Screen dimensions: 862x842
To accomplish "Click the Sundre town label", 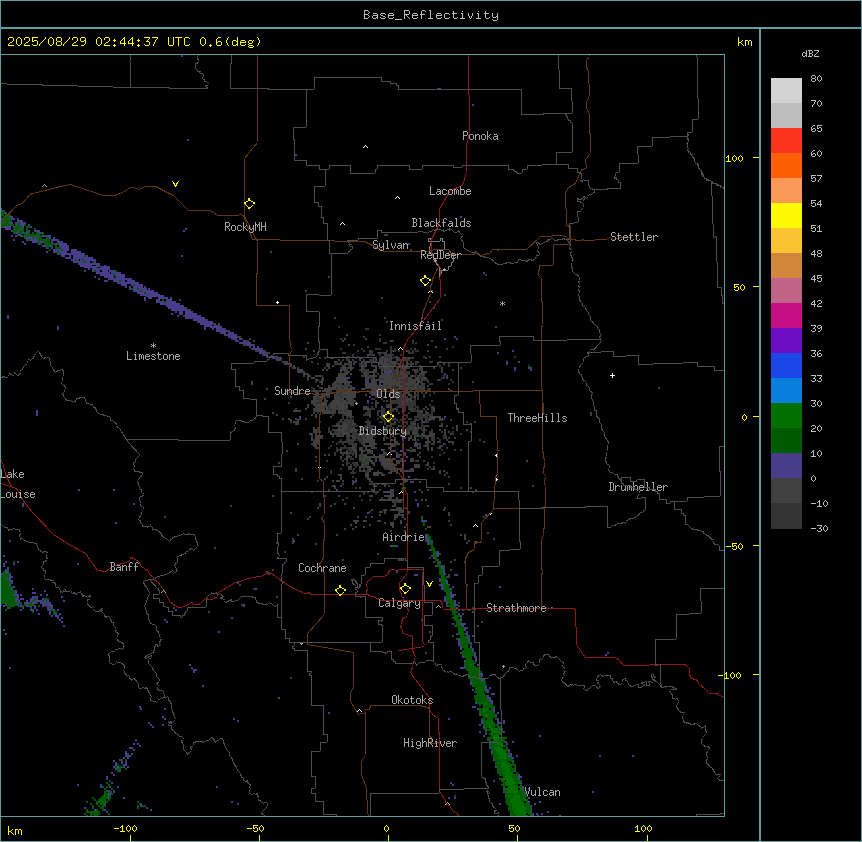I will tap(292, 391).
